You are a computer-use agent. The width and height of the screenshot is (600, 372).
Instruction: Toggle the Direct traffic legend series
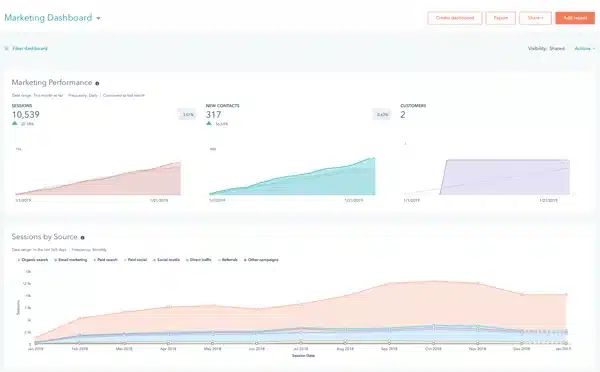(199, 260)
